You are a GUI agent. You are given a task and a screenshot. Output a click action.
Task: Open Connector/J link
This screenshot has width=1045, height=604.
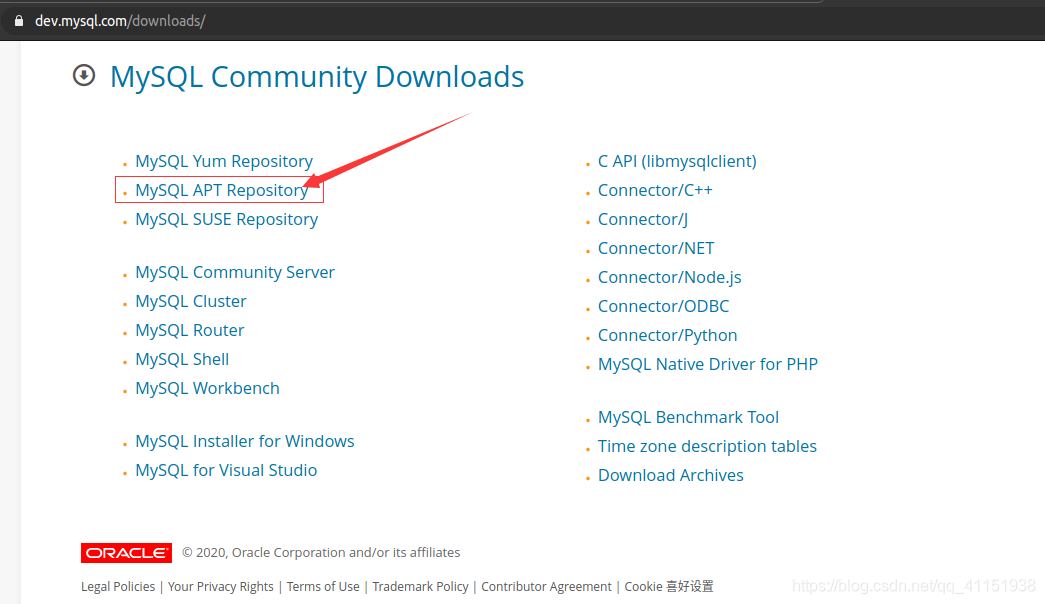[642, 219]
